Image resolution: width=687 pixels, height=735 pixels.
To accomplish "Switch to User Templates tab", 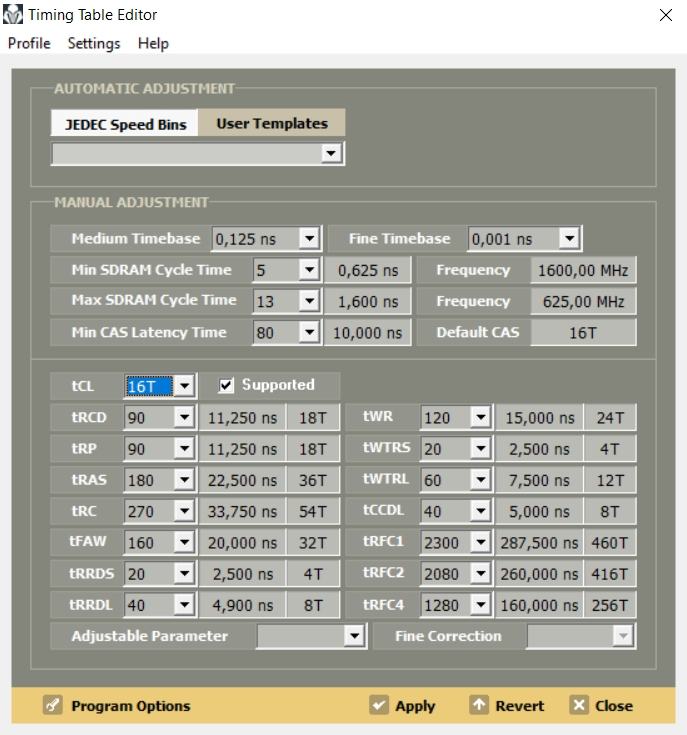I will click(x=272, y=123).
